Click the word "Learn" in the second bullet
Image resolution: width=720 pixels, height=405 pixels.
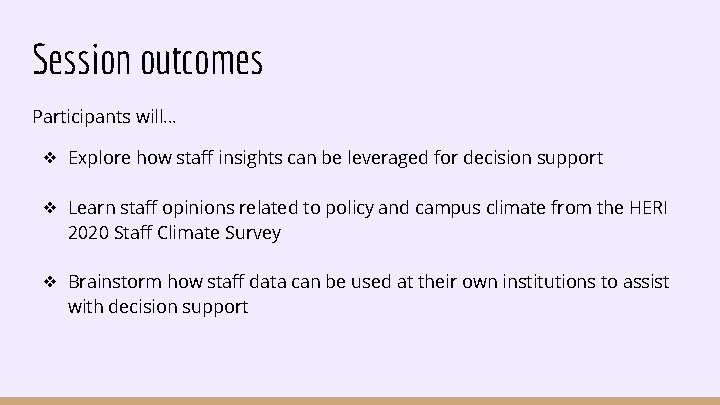point(91,208)
